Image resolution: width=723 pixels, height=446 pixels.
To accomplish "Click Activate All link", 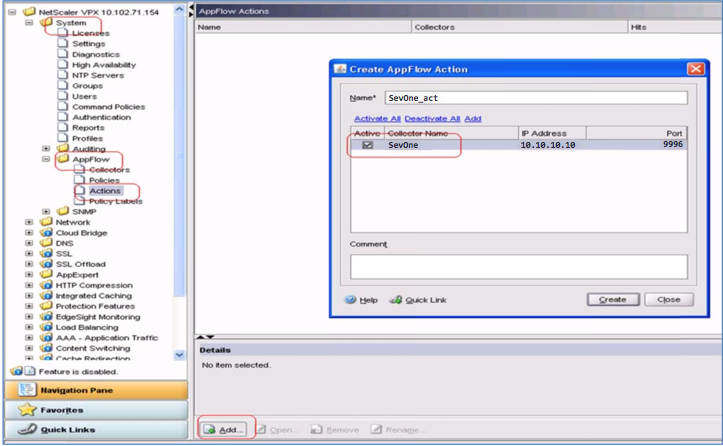I will 377,119.
